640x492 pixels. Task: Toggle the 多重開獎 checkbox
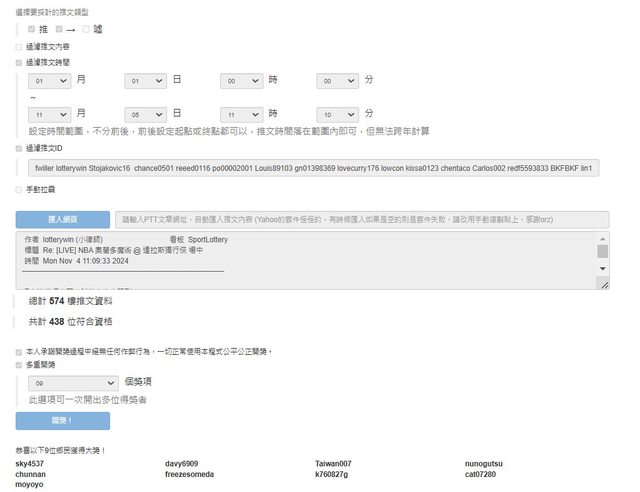tap(19, 365)
